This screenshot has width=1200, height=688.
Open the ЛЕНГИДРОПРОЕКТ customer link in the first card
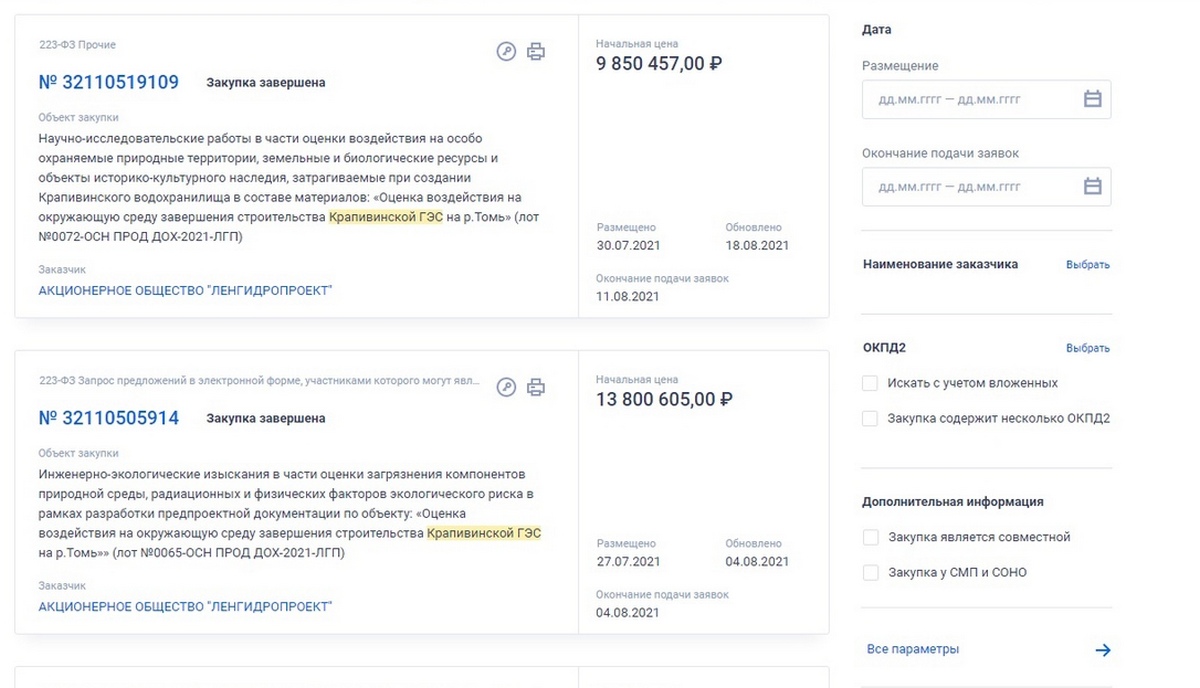click(185, 290)
